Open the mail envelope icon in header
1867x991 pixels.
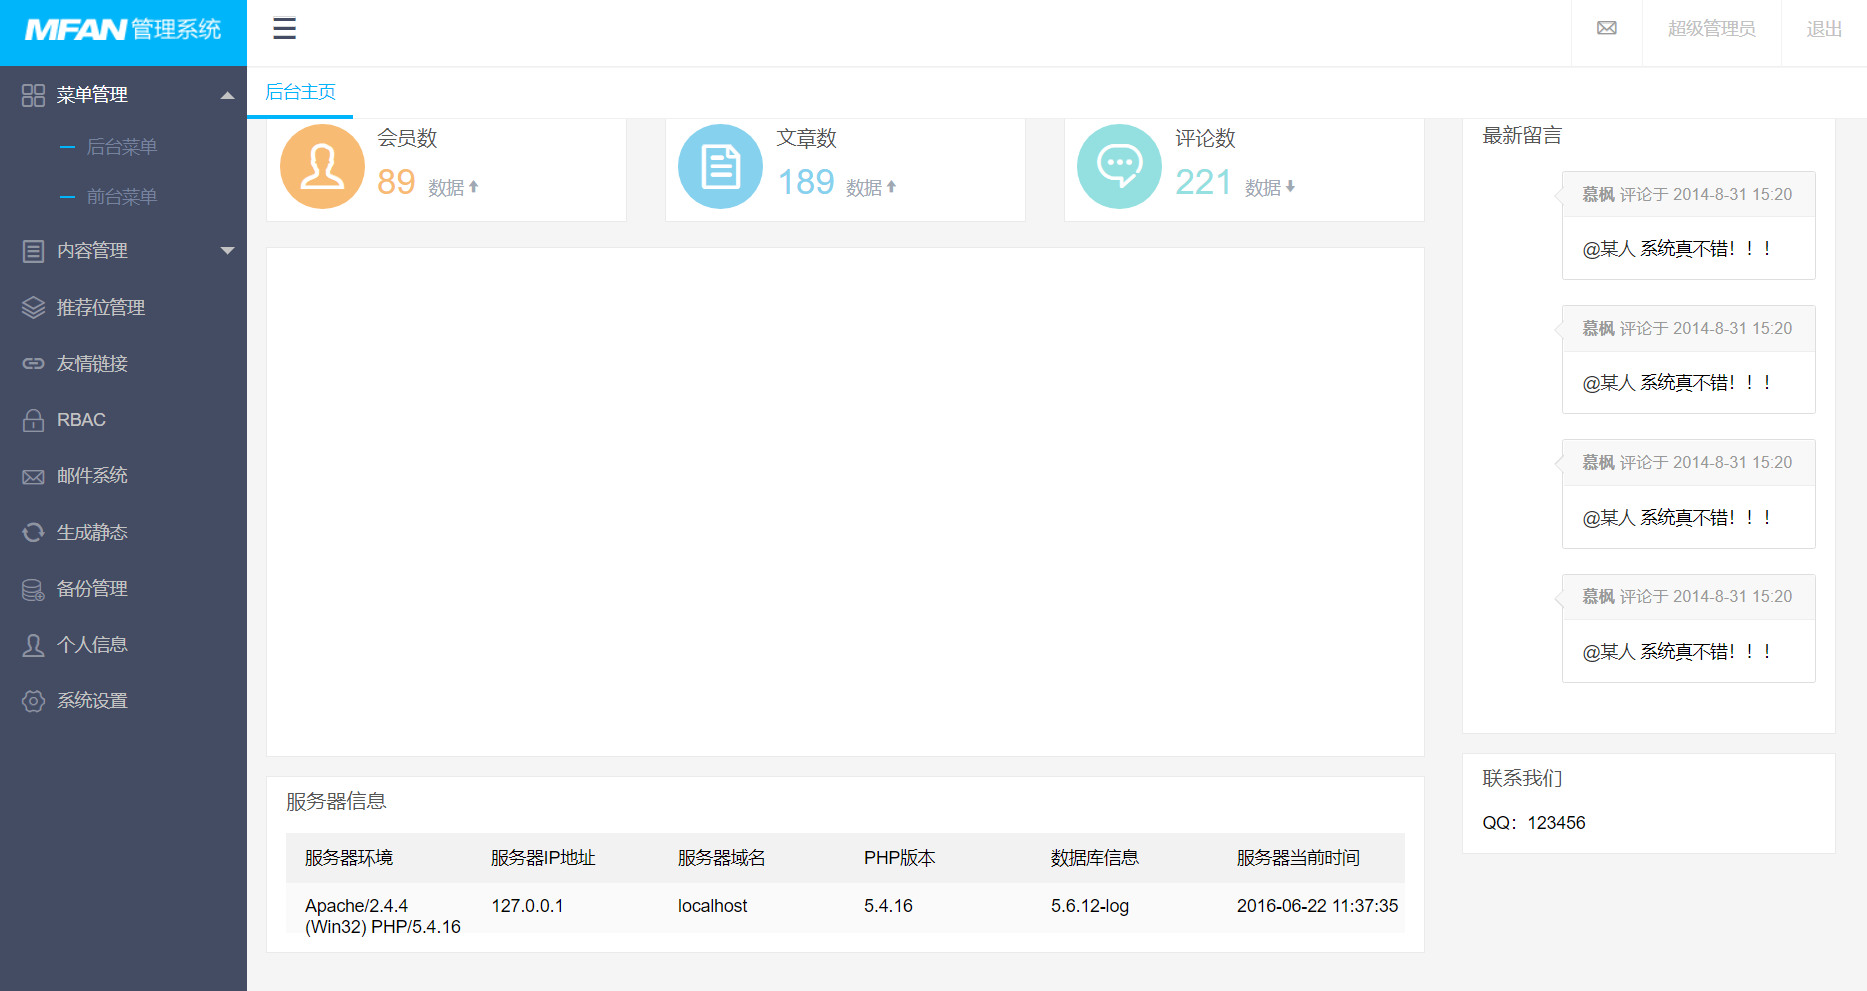coord(1607,28)
